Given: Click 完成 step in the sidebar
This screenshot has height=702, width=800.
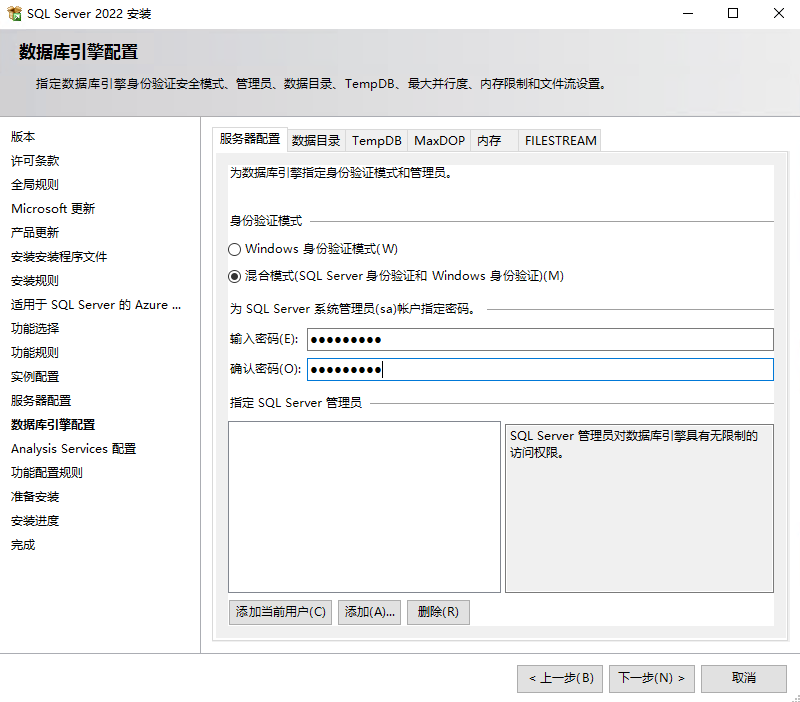Looking at the screenshot, I should 23,545.
